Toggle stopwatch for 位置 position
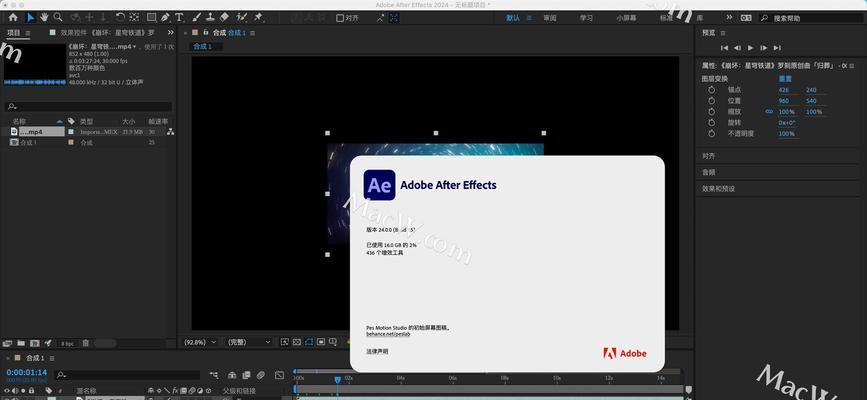Image resolution: width=867 pixels, height=400 pixels. (712, 101)
